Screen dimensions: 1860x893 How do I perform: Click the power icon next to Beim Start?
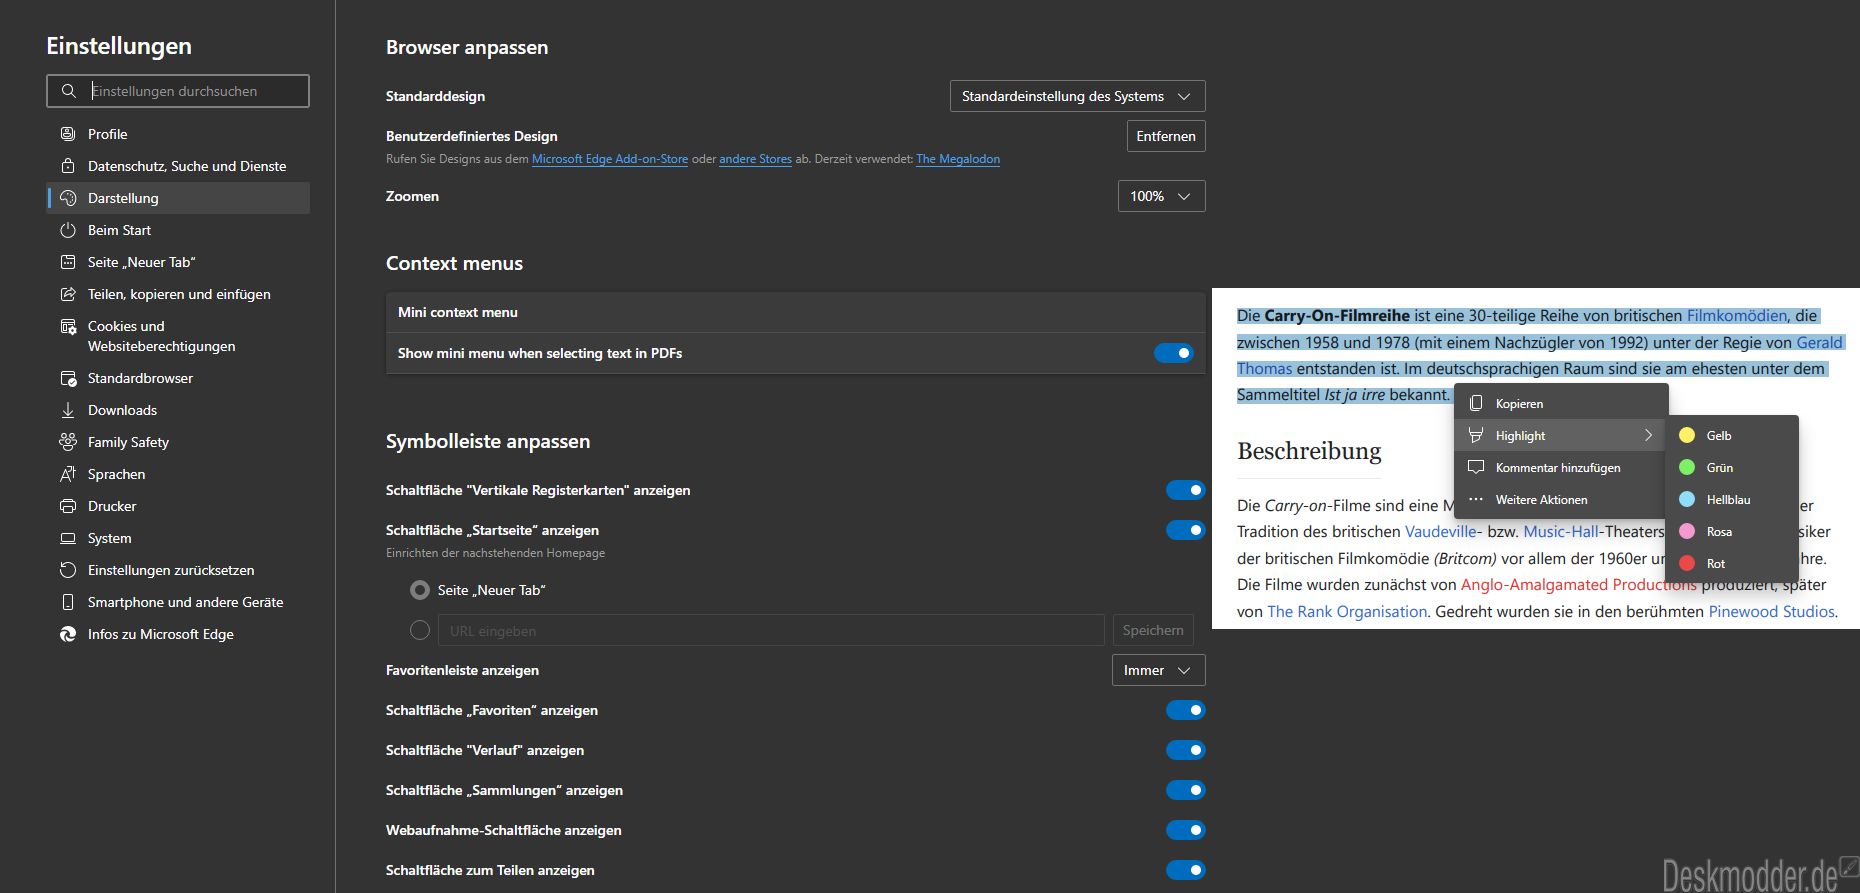(68, 230)
